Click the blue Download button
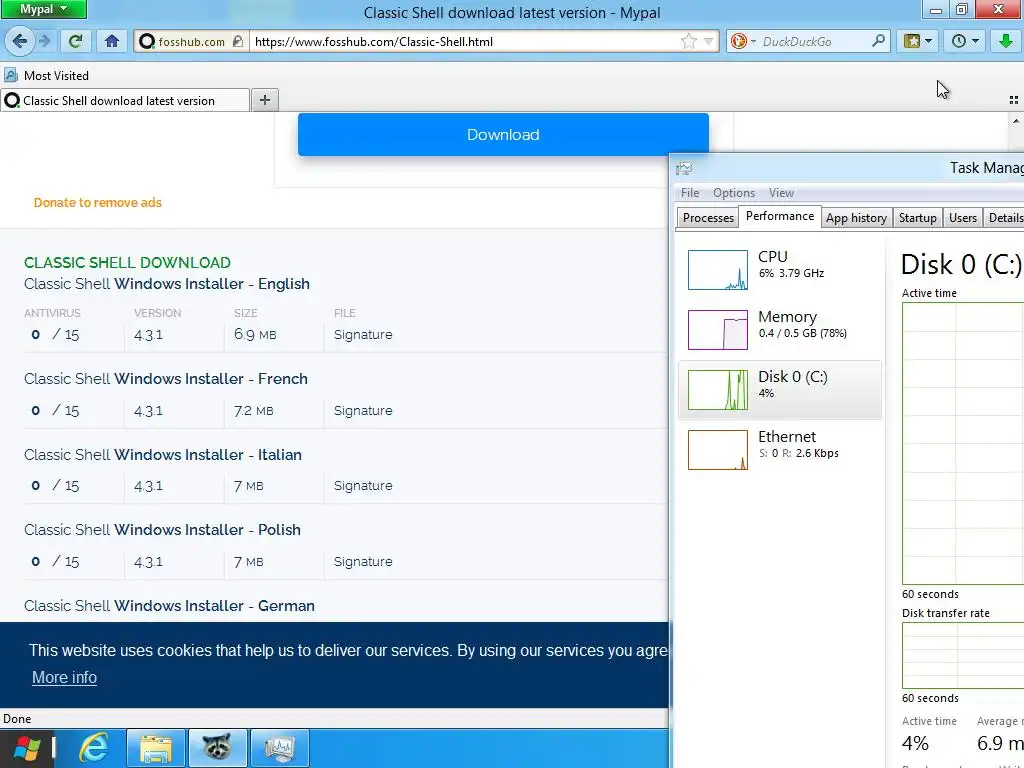 coord(503,135)
